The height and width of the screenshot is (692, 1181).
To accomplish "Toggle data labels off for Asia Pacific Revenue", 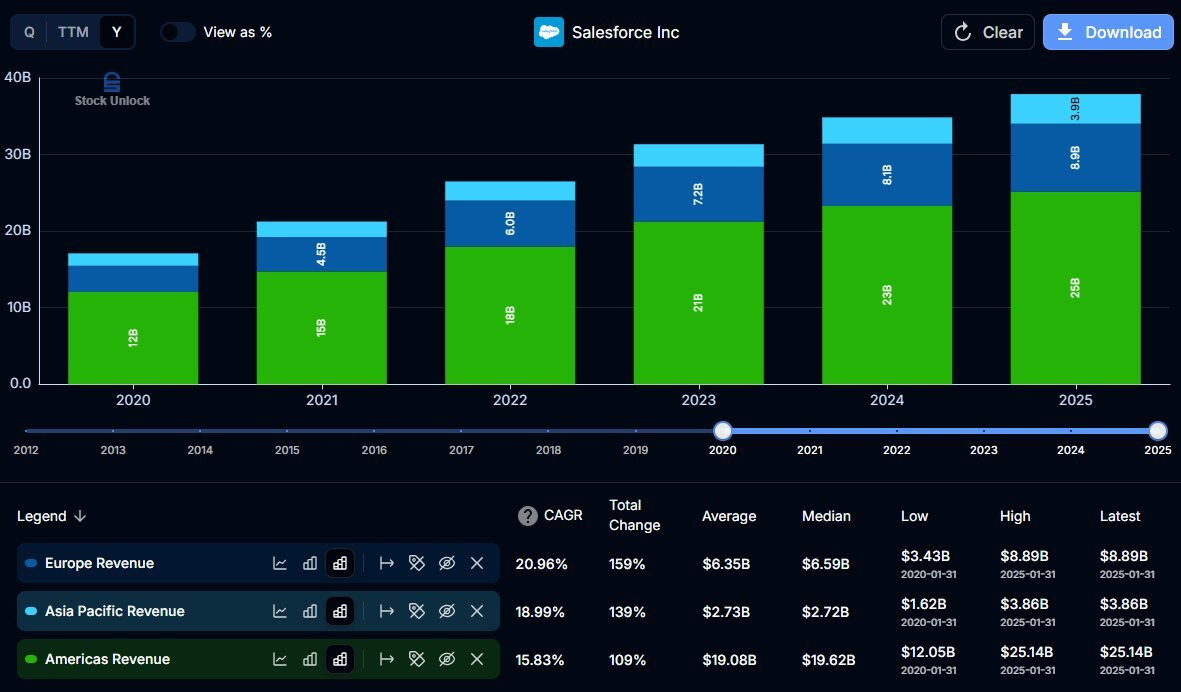I will [x=417, y=611].
